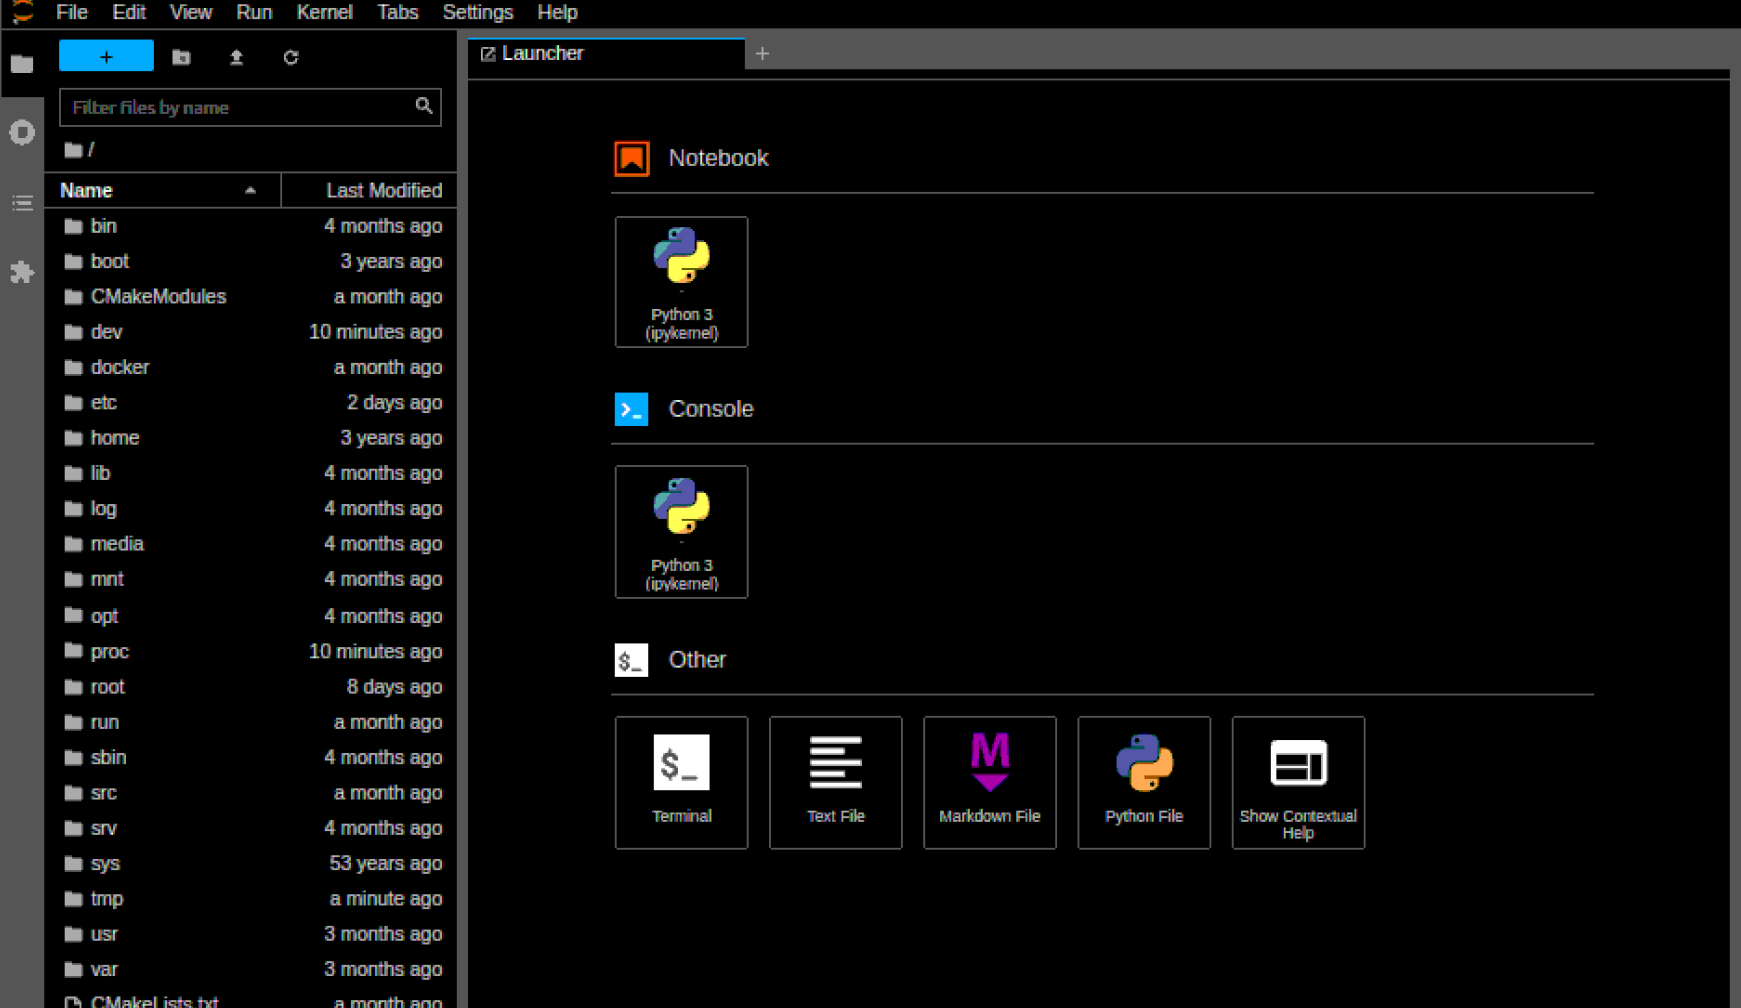Launch a Python 3 (ipykernel) Notebook
Screen dimensions: 1741x1008
tap(681, 282)
